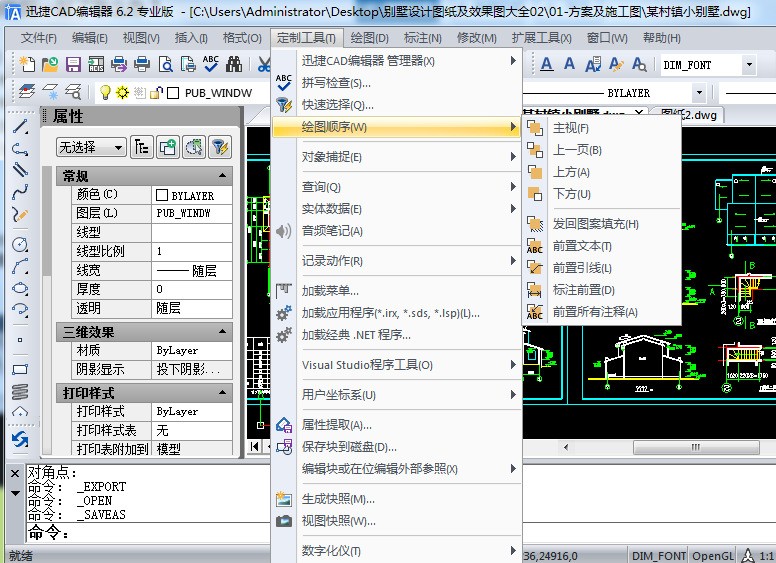Click the select objects icon in properties panel

click(194, 147)
